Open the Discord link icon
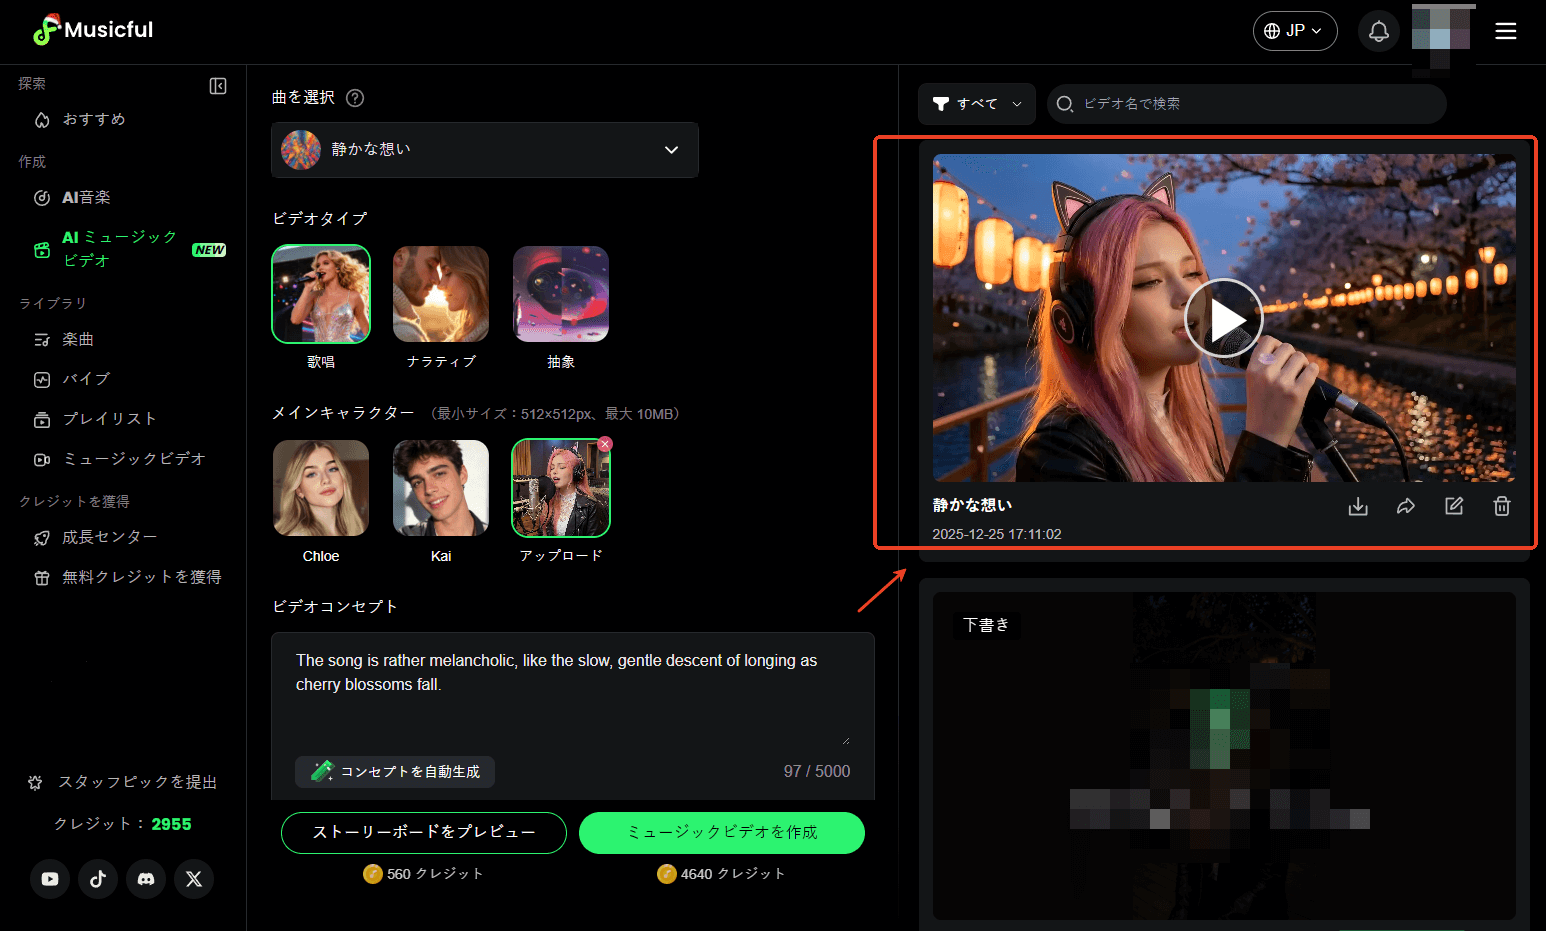The height and width of the screenshot is (931, 1546). 146,879
